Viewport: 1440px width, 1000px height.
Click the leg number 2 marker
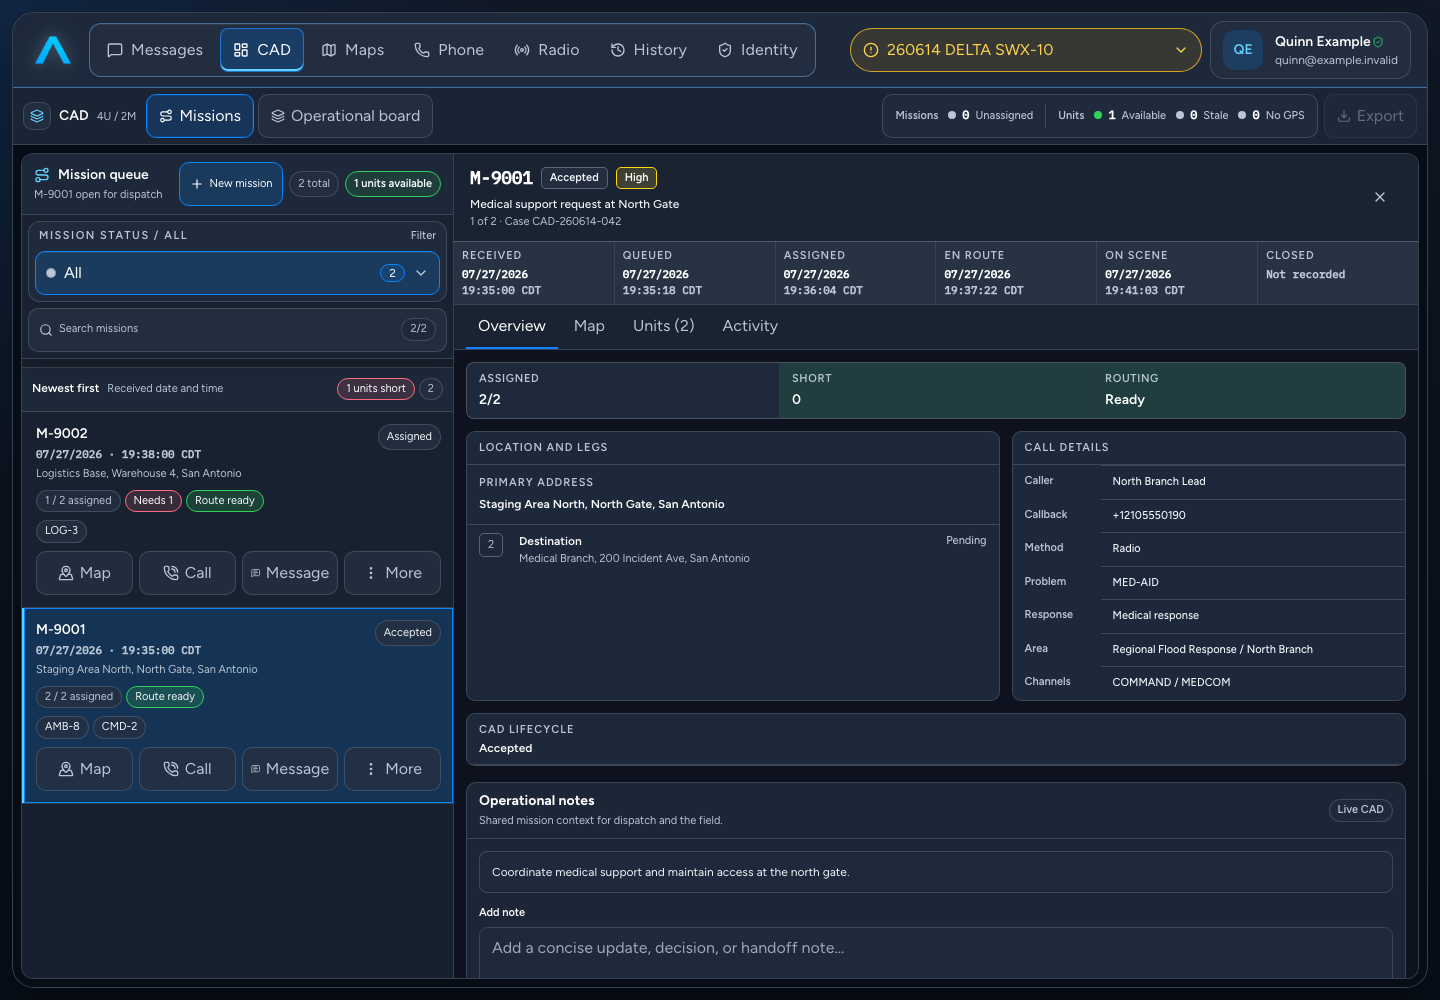(x=491, y=545)
